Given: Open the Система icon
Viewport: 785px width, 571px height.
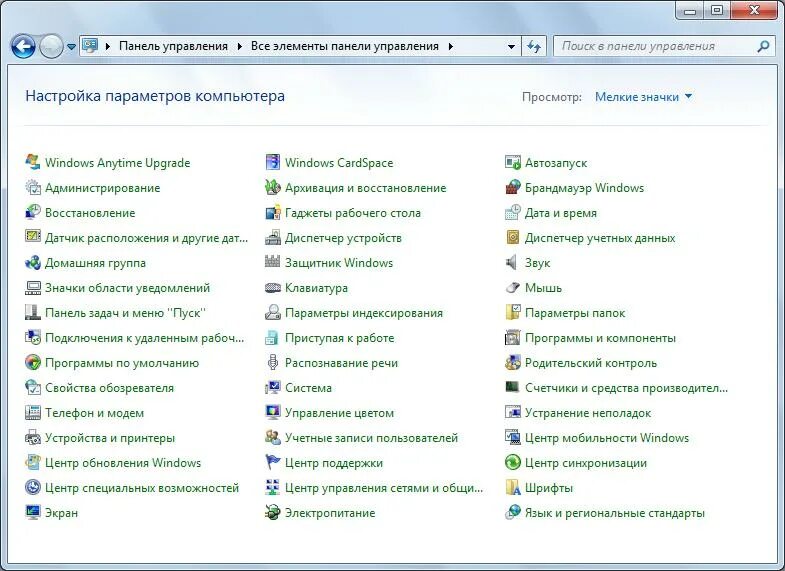Looking at the screenshot, I should click(272, 387).
